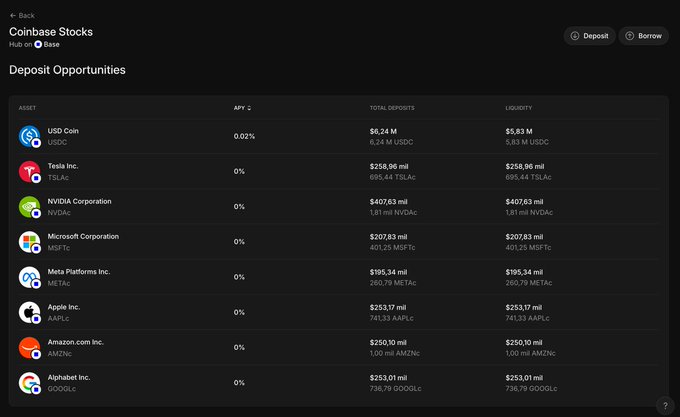The image size is (680, 417).
Task: Click the 260,79 METAc total deposits amount
Action: coord(393,283)
